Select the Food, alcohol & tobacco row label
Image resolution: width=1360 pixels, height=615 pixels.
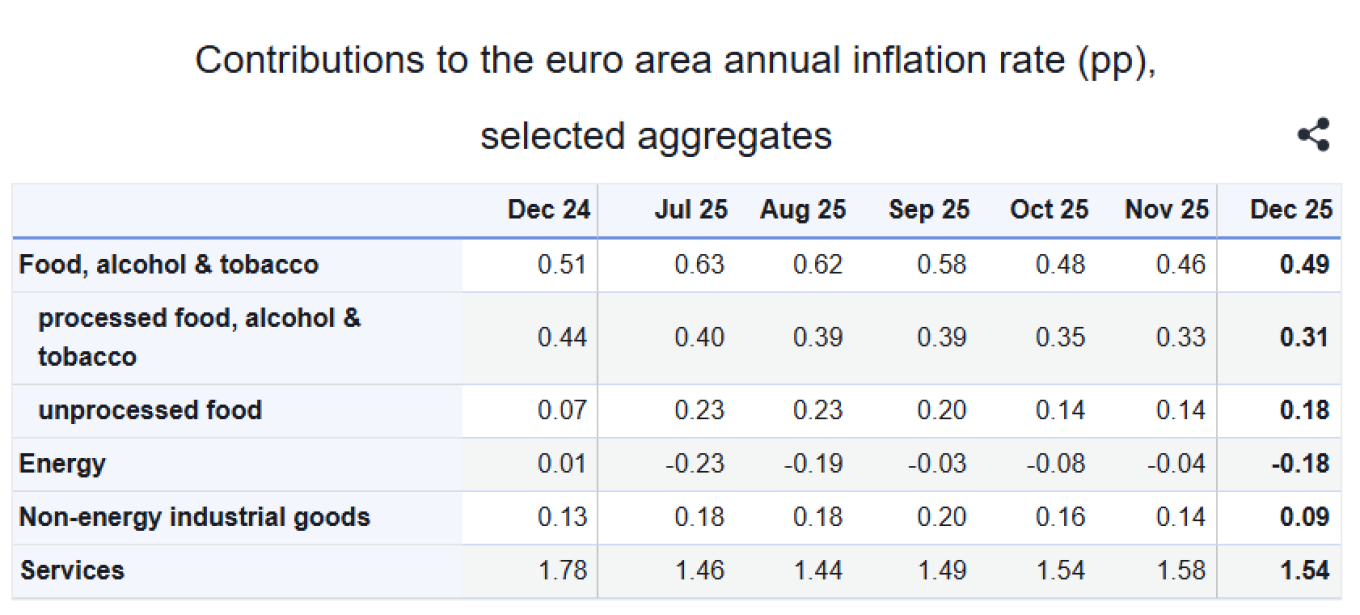tap(168, 265)
